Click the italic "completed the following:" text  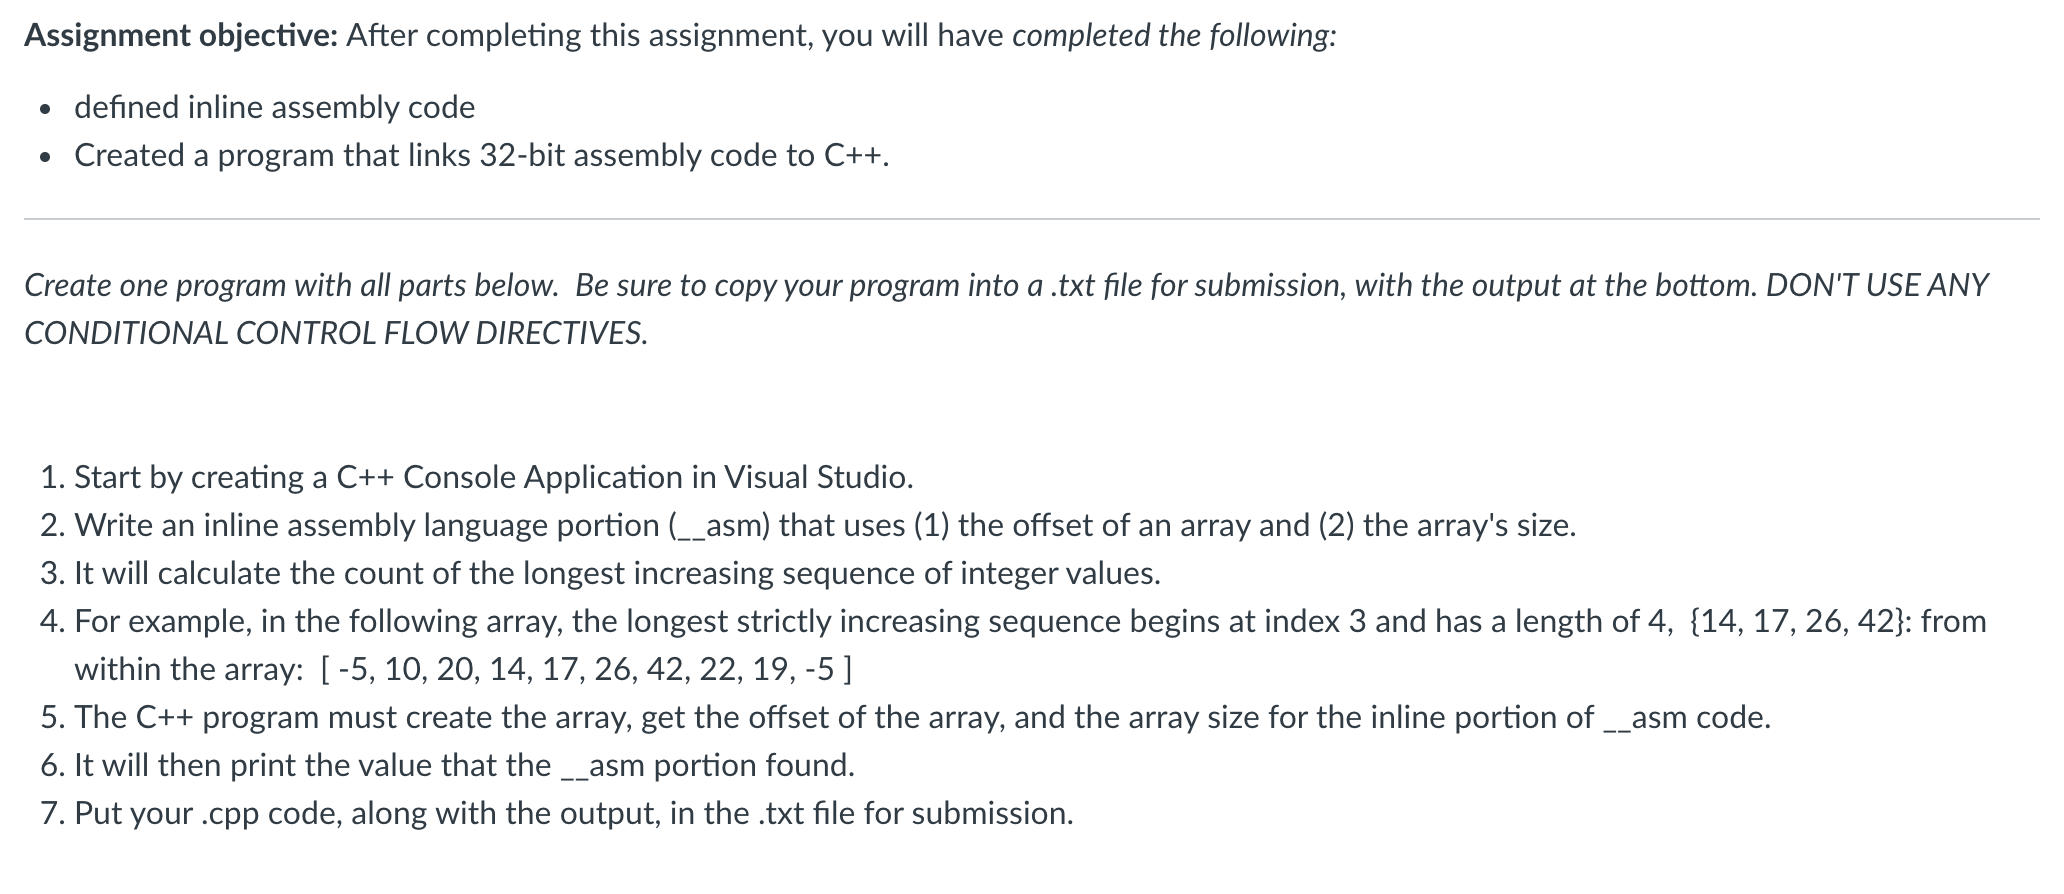[x=1174, y=36]
